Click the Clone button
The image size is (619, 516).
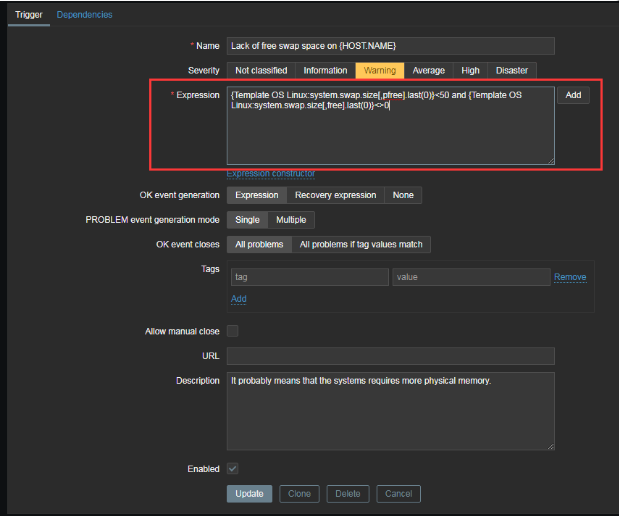tap(299, 494)
